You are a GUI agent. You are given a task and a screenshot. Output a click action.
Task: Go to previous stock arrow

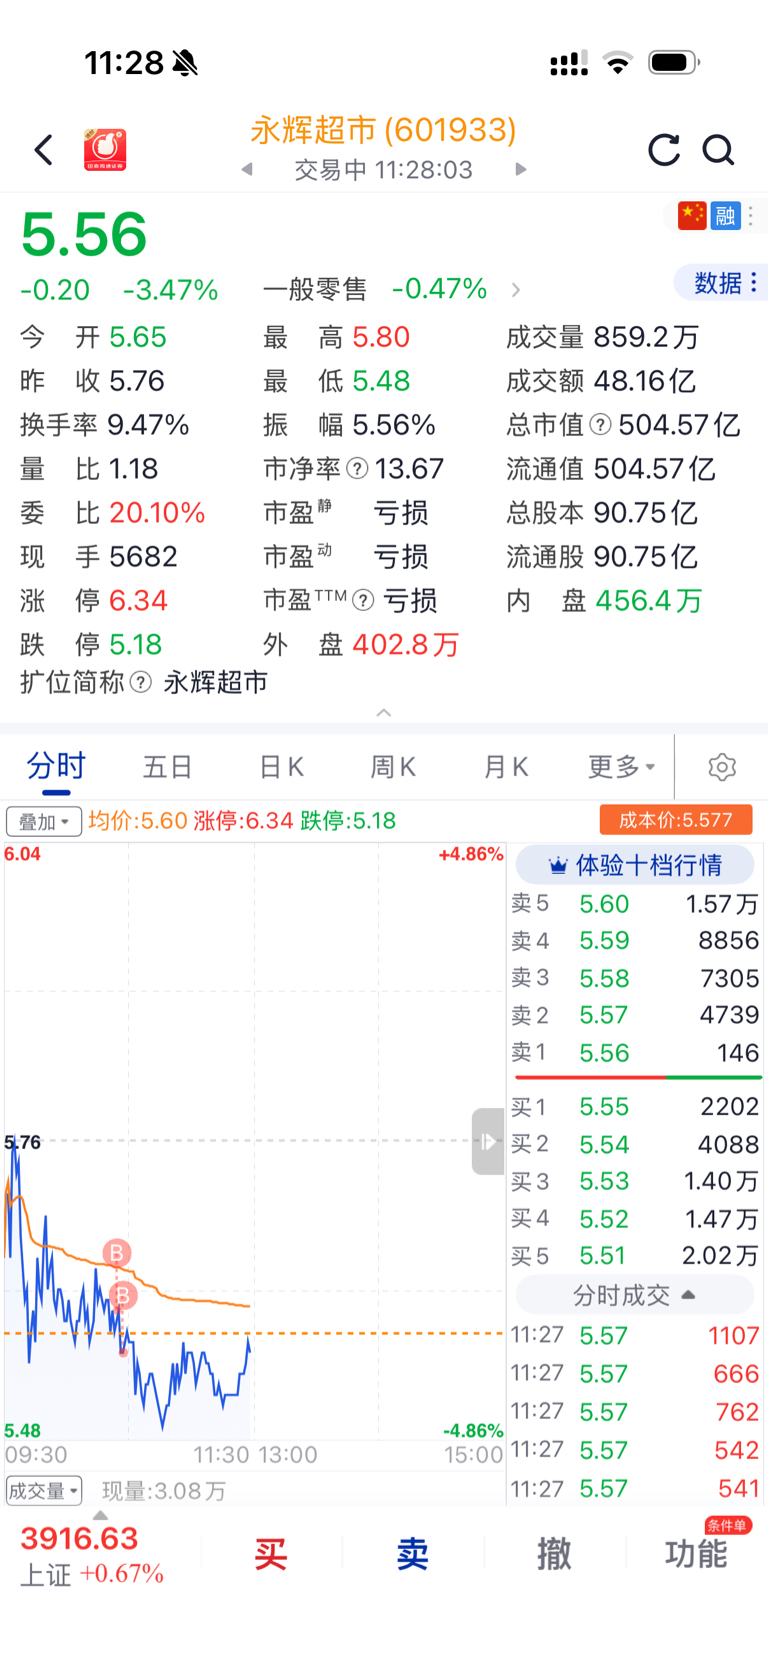247,169
